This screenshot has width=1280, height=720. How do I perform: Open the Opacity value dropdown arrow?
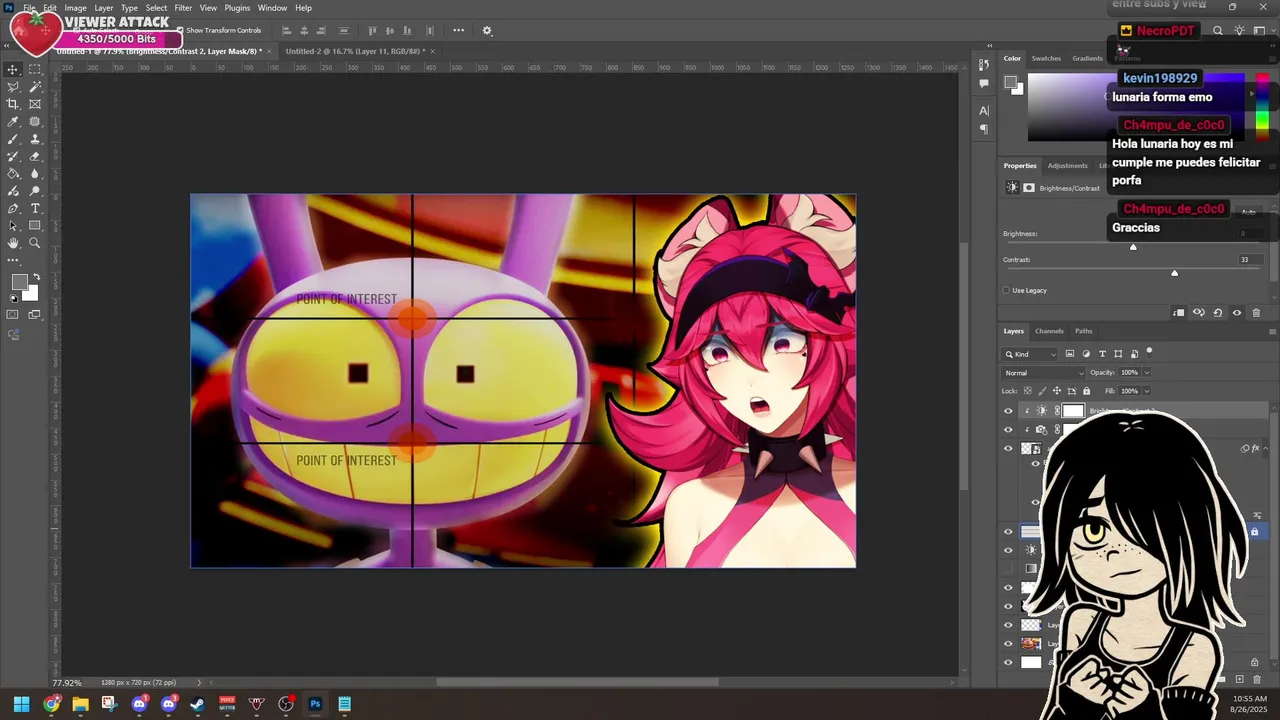click(1146, 373)
